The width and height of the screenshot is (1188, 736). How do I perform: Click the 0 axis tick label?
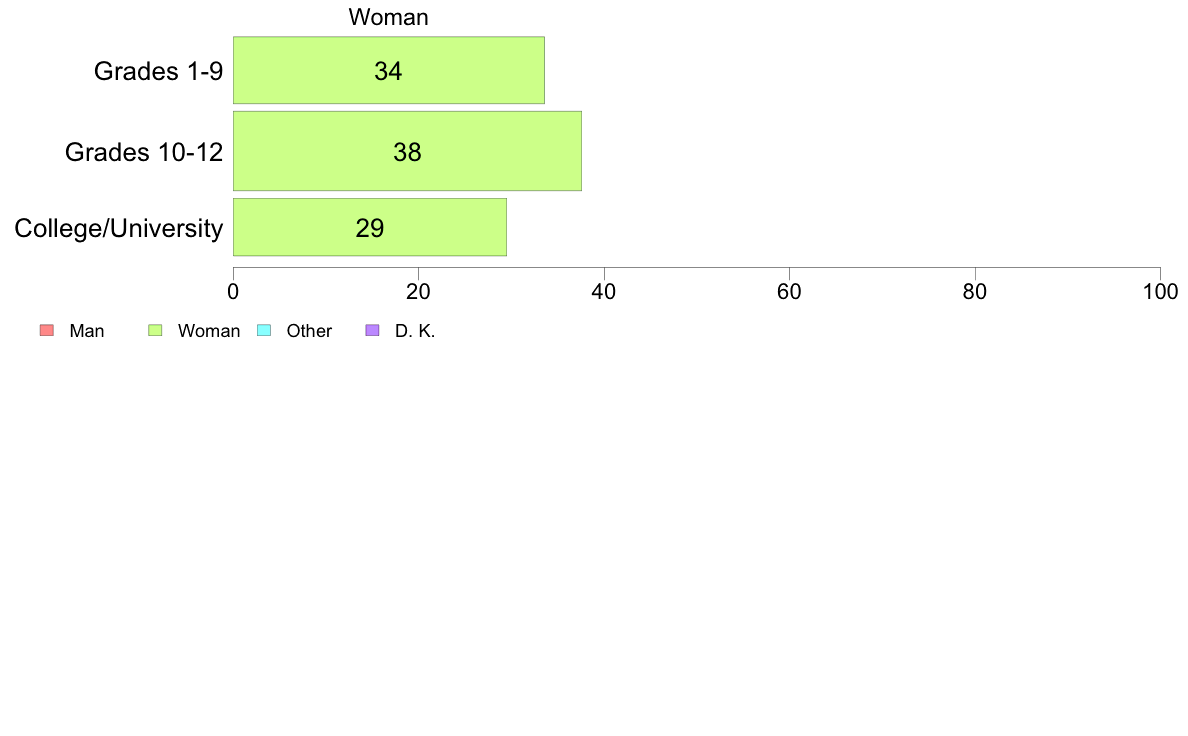233,292
